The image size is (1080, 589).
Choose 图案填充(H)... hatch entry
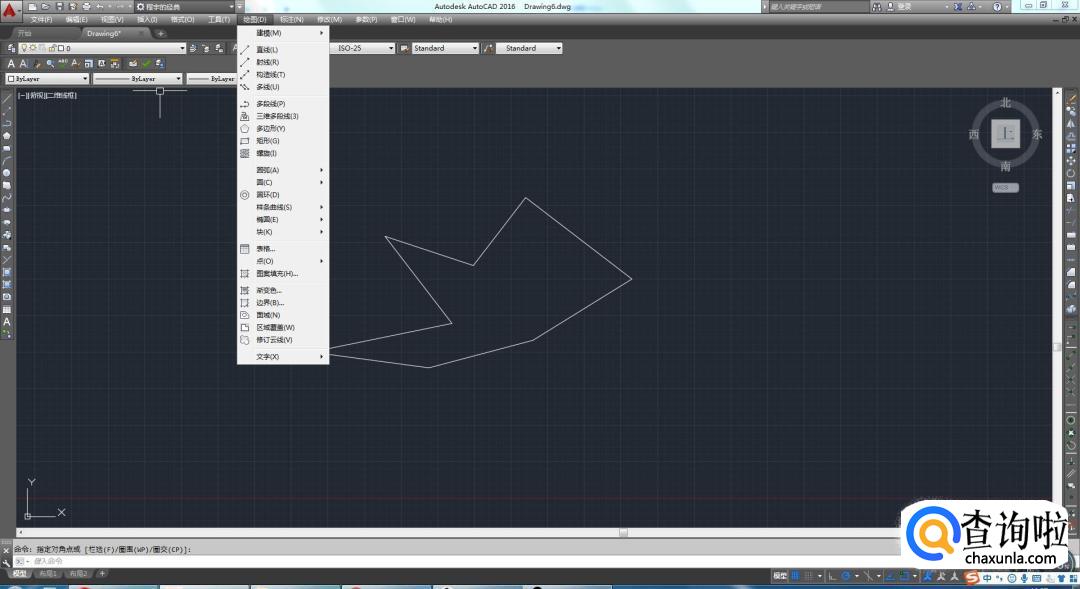(282, 273)
